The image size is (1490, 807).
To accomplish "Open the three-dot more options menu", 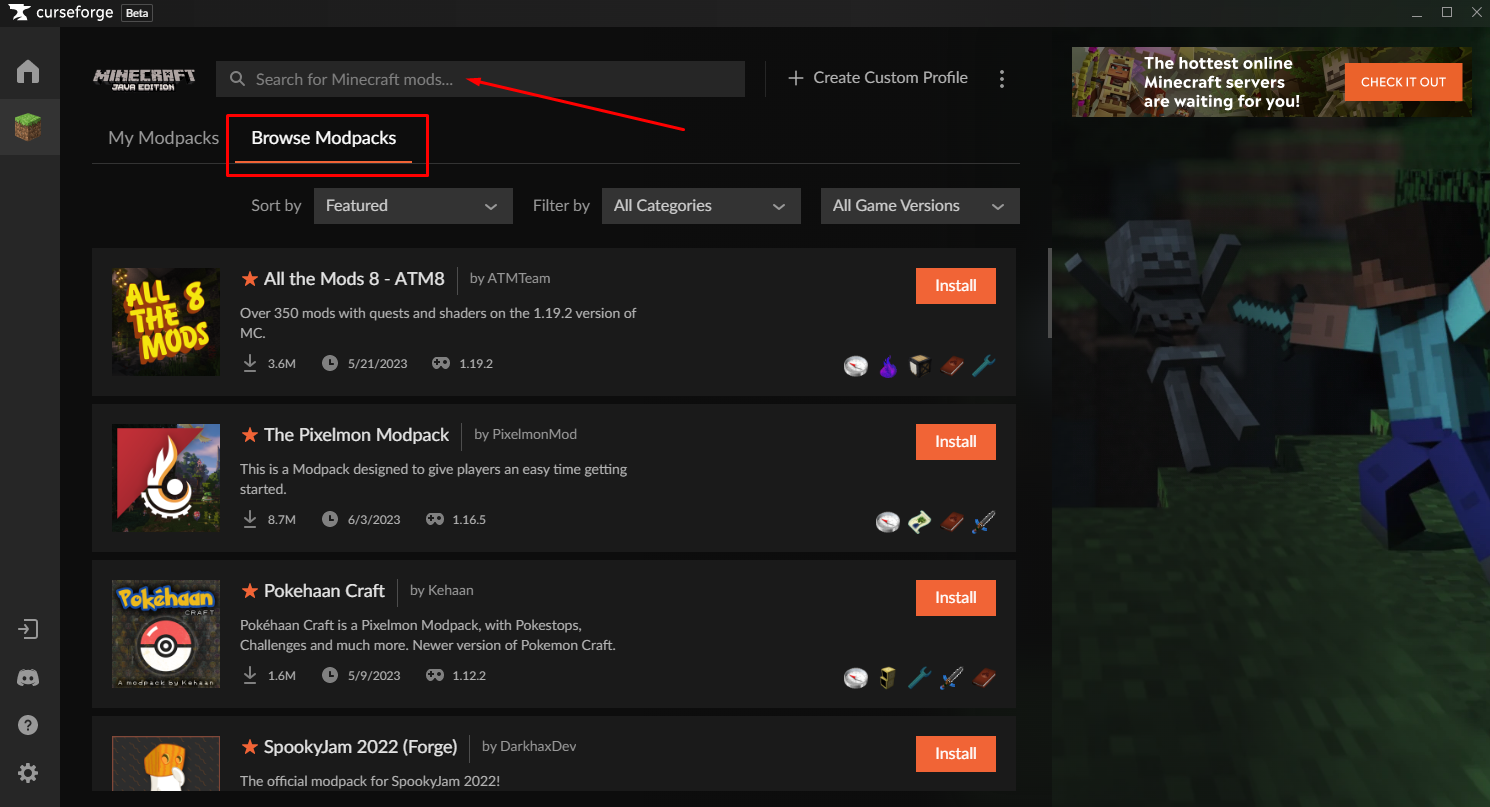I will (1002, 79).
